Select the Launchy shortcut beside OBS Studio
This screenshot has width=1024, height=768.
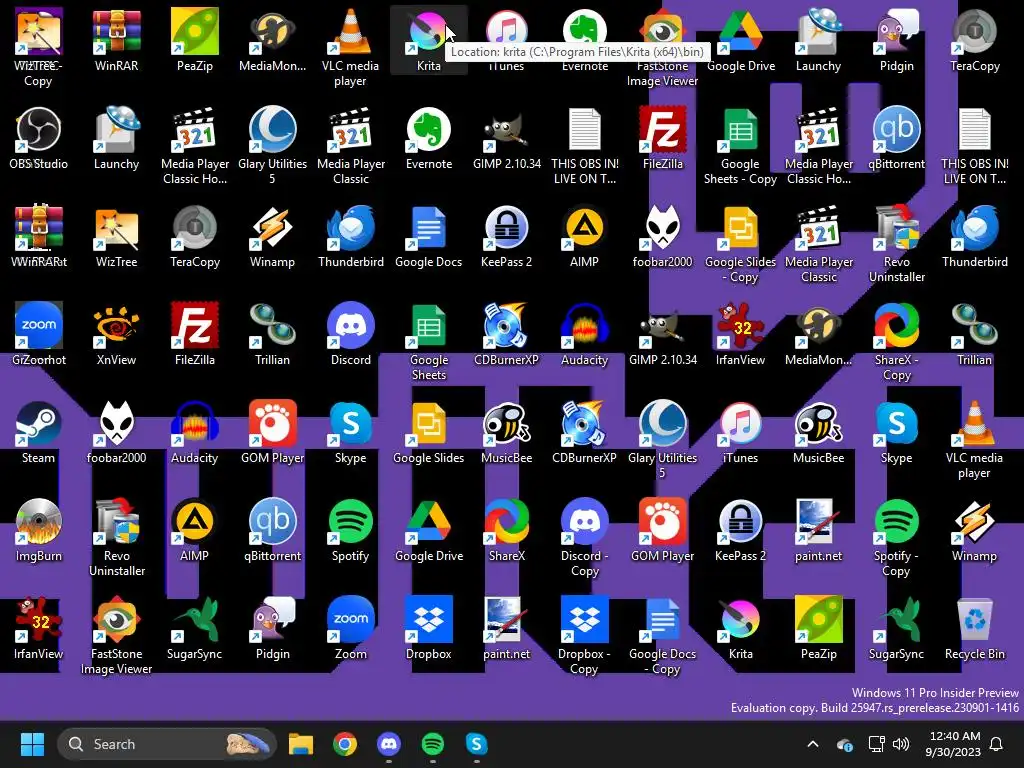click(116, 138)
